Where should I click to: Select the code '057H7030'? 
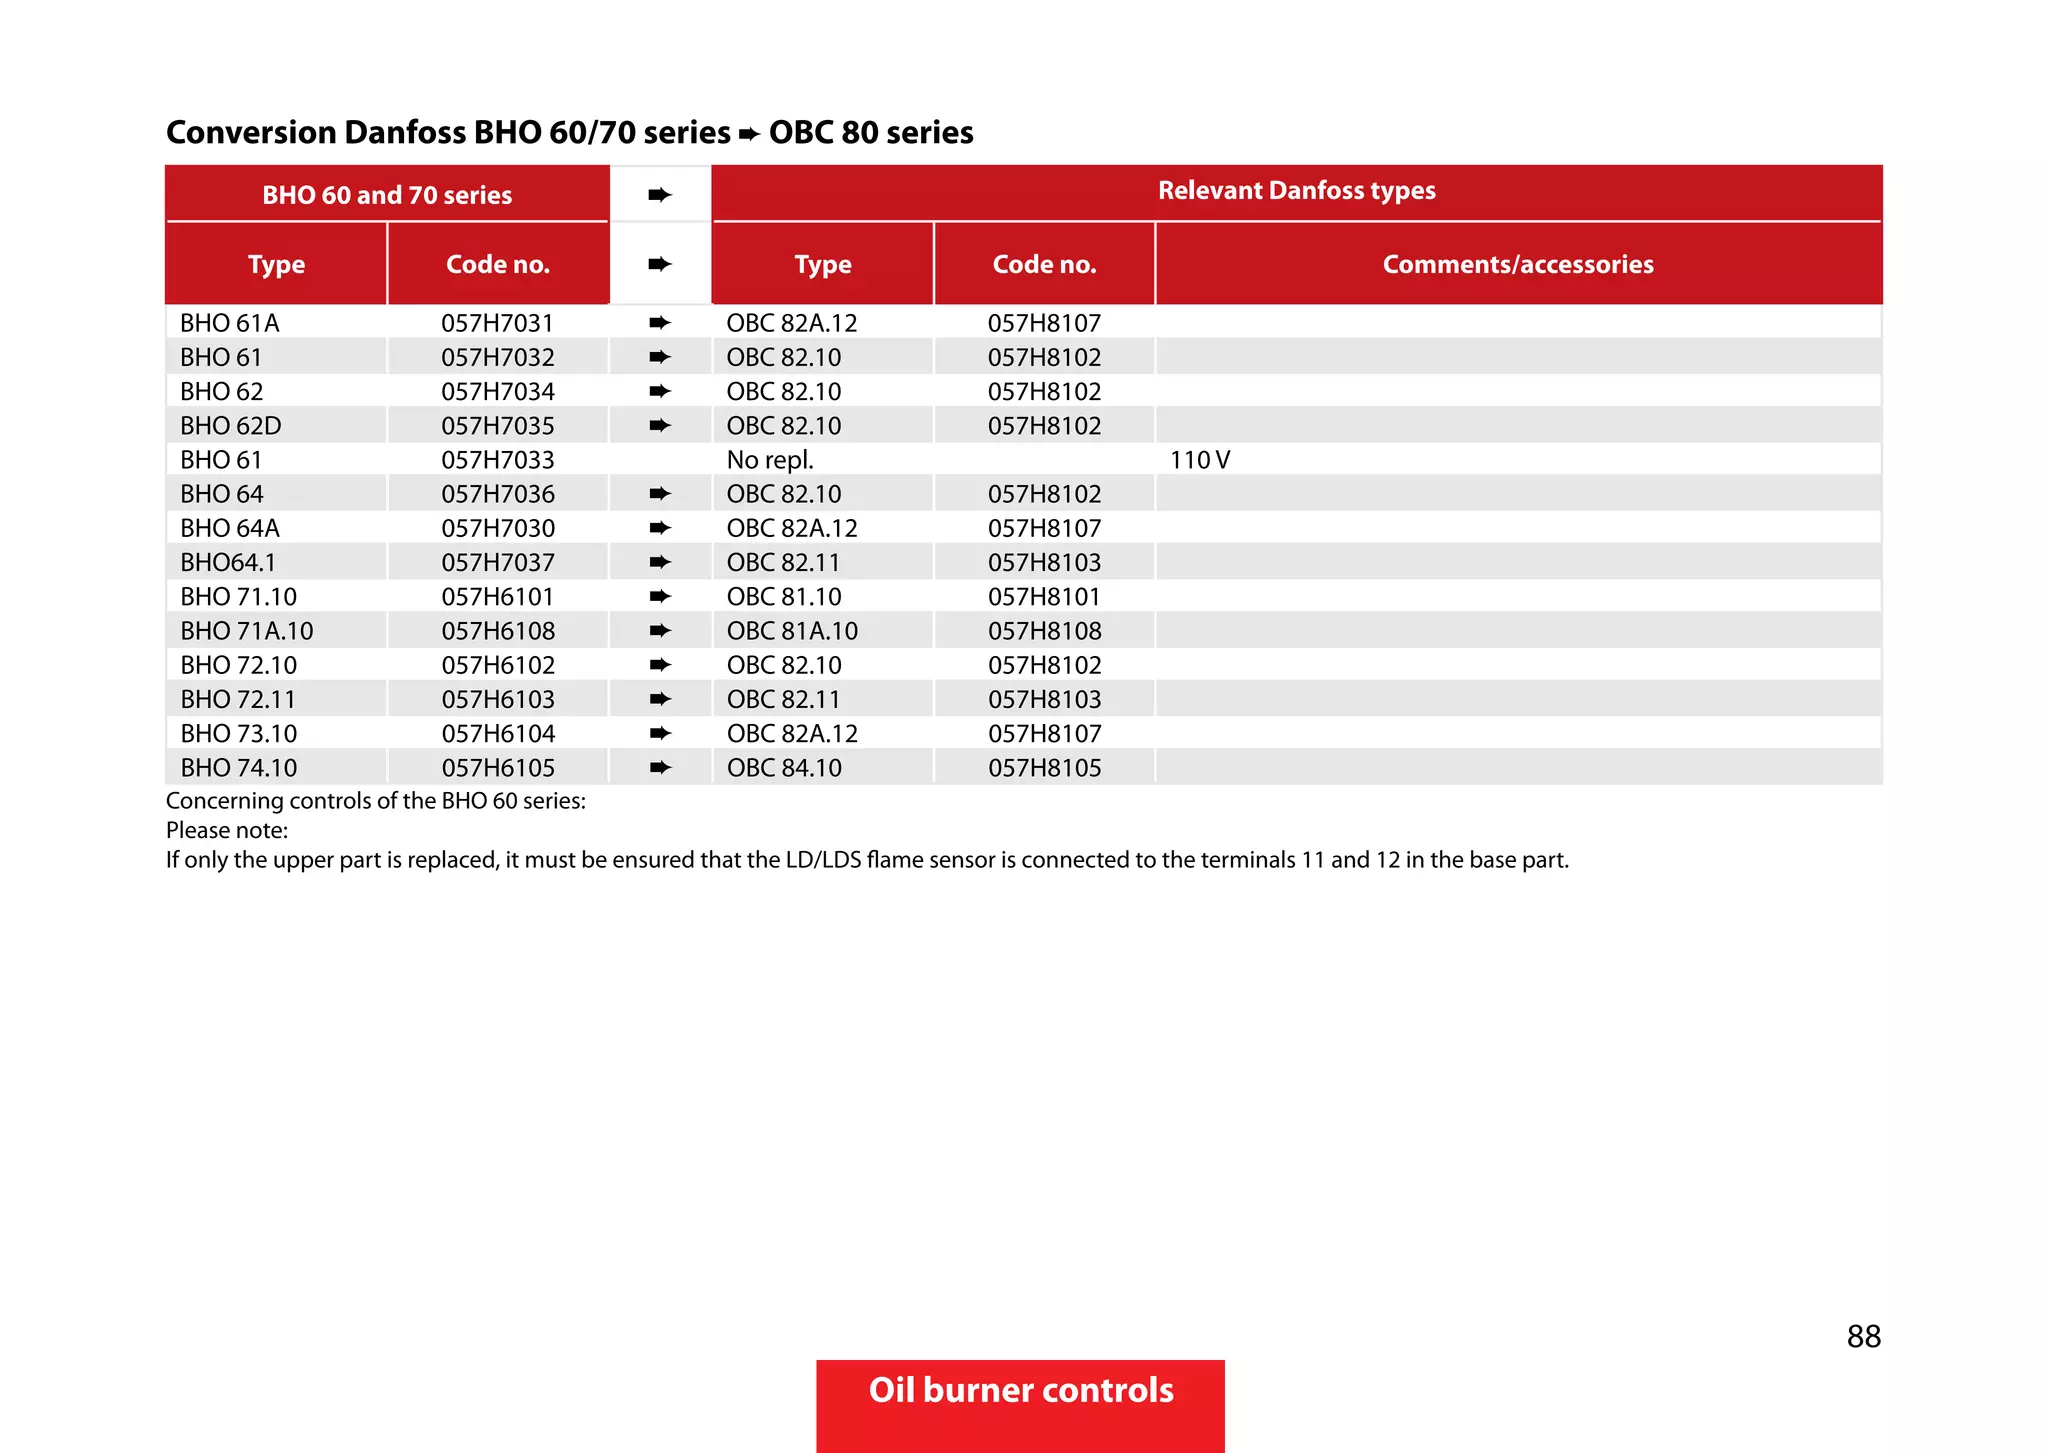point(498,528)
